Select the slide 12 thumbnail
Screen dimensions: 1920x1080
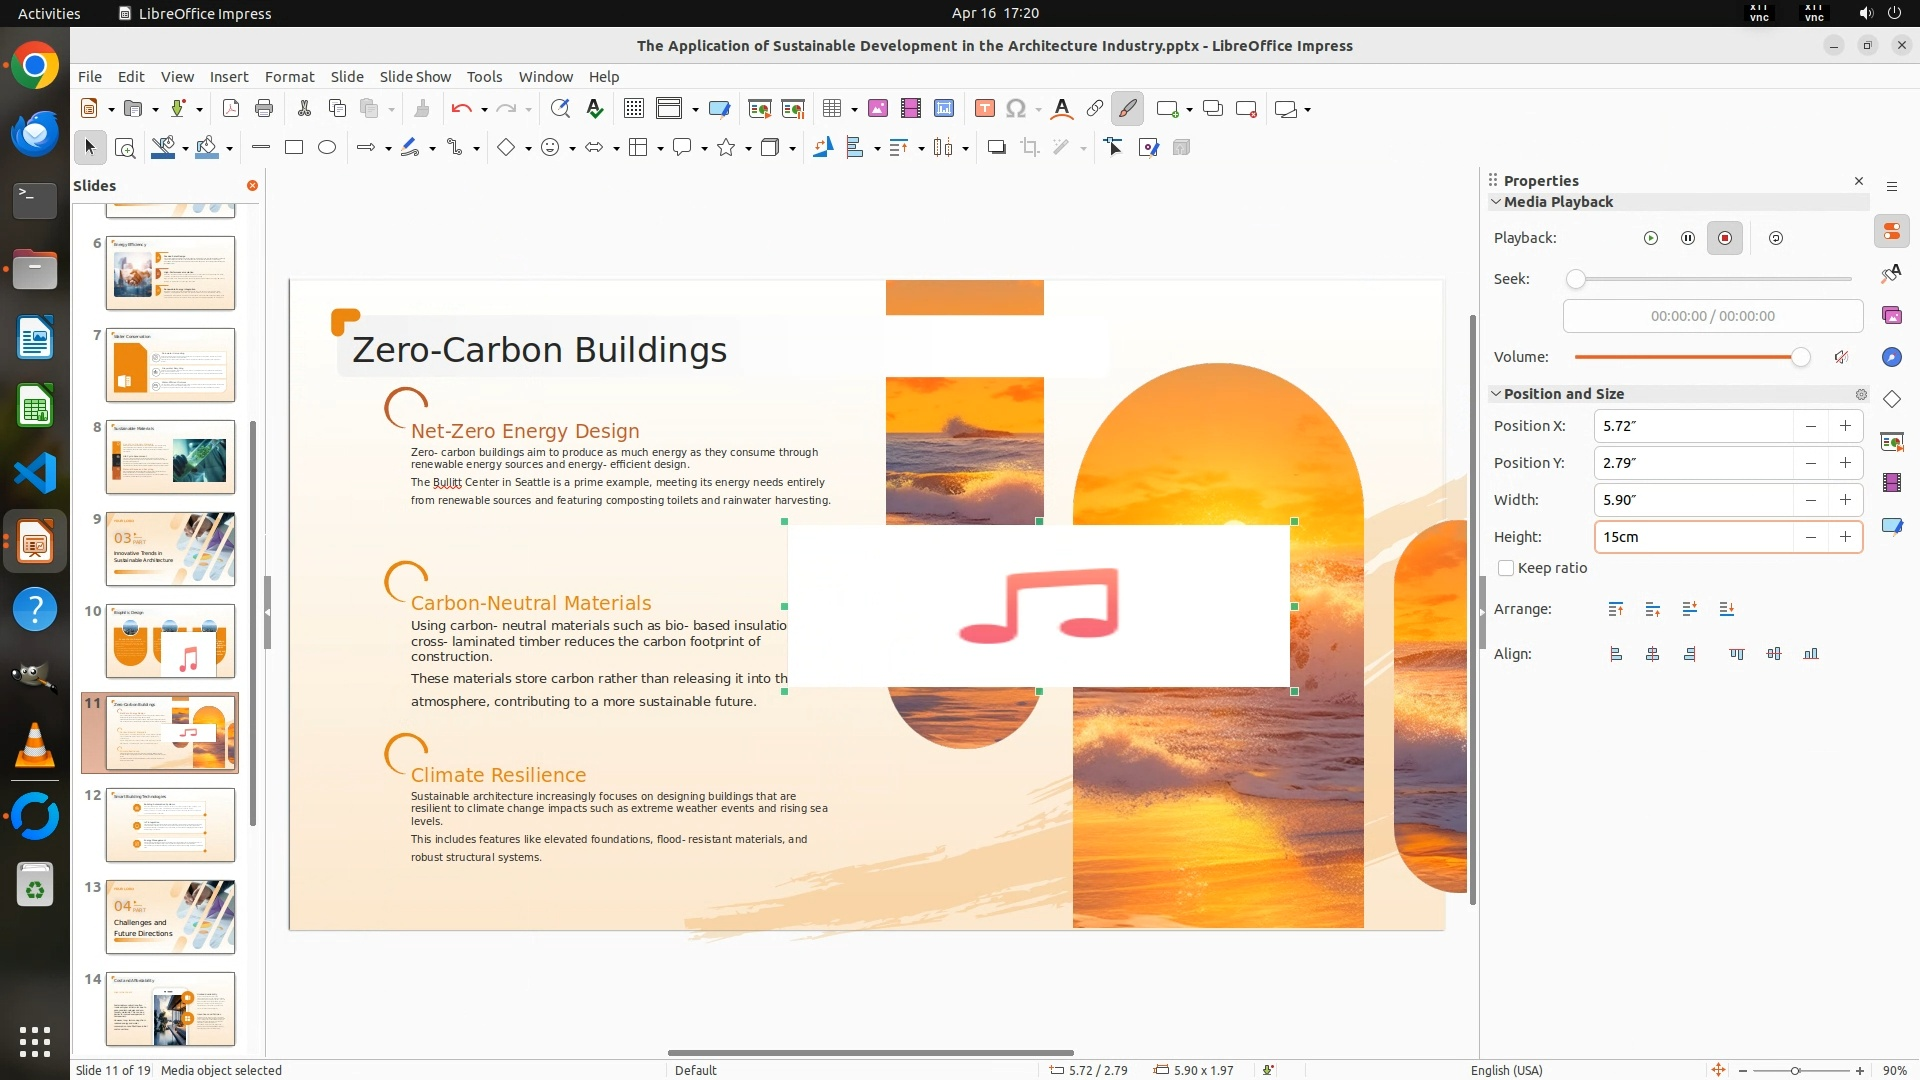[x=170, y=824]
